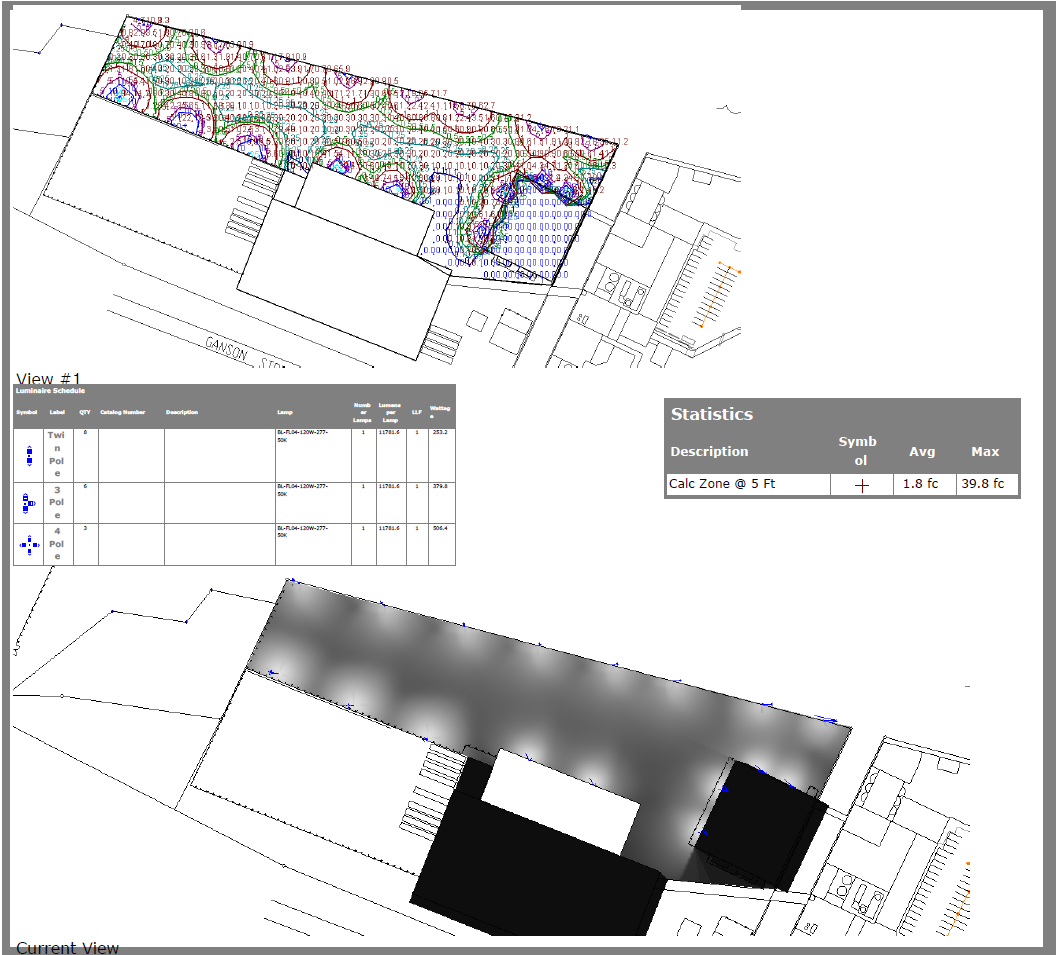The image size is (1056, 955).
Task: Click the Statistics table heading
Action: tap(712, 414)
